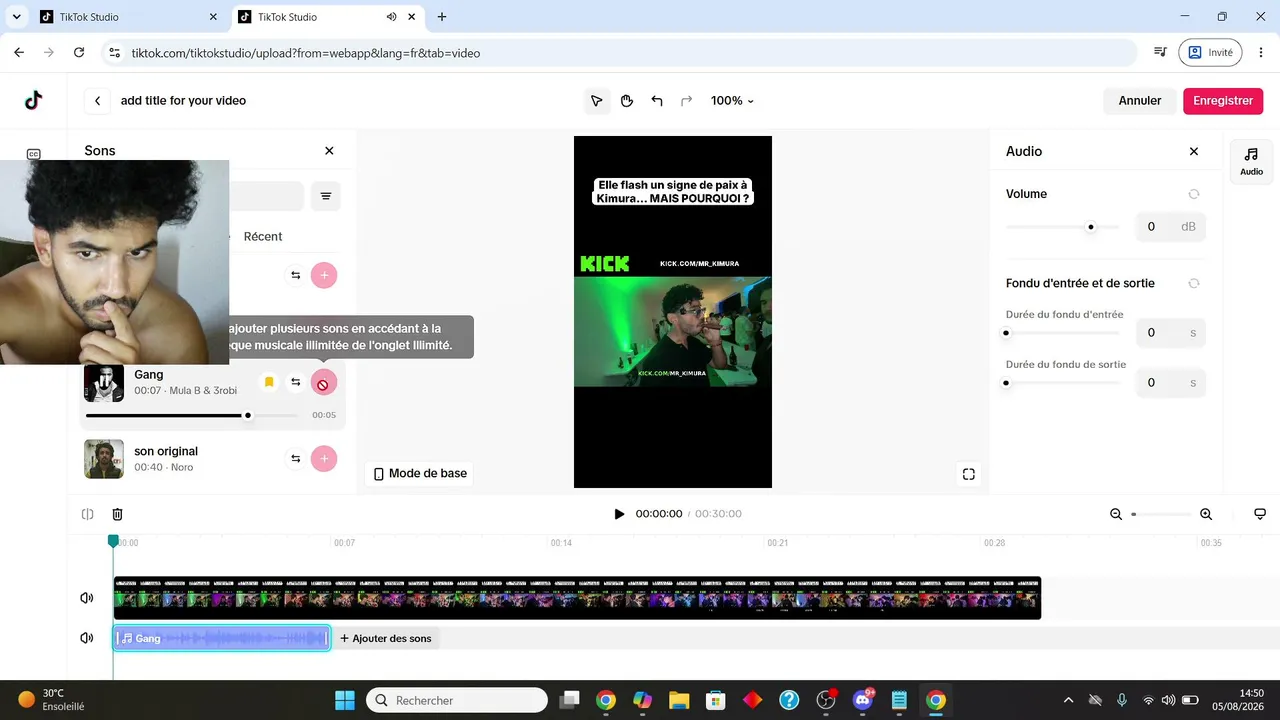
Task: Focus the Volume dB input field
Action: tap(1171, 227)
